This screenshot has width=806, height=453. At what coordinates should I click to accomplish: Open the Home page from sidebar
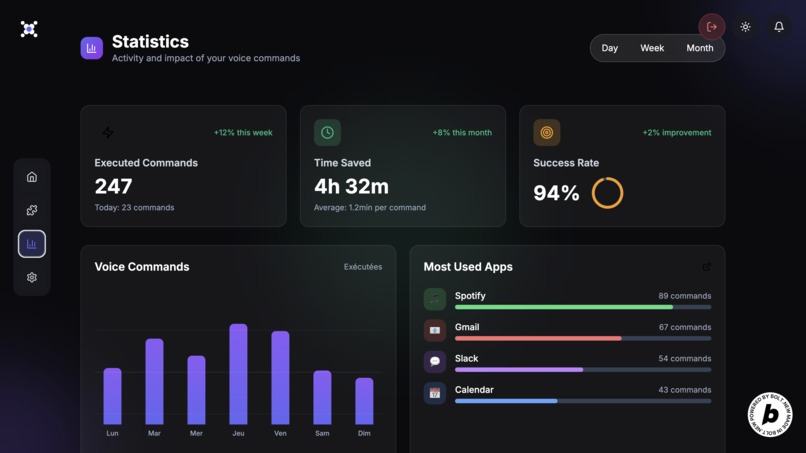point(32,177)
